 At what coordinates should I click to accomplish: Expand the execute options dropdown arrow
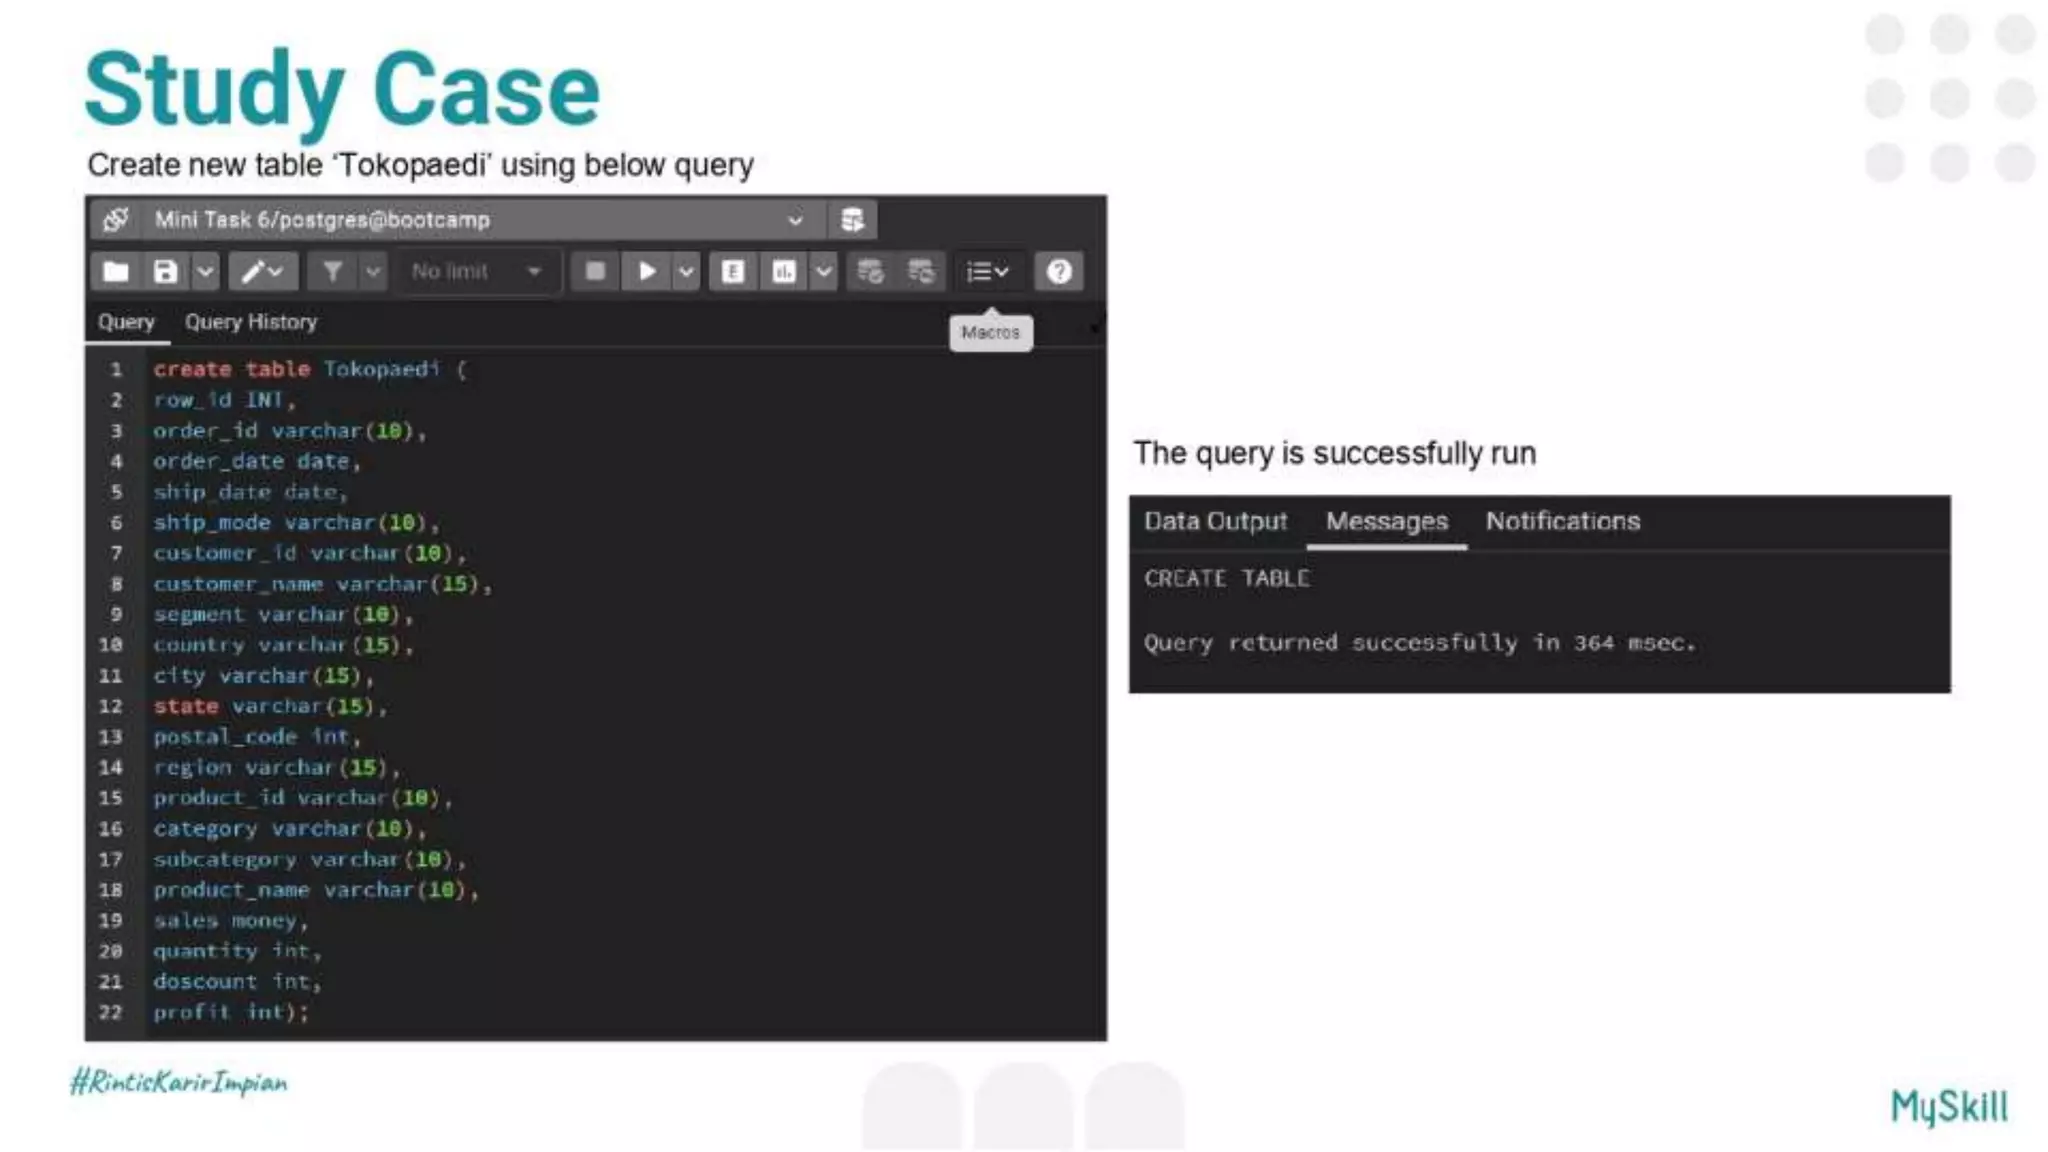click(x=686, y=271)
